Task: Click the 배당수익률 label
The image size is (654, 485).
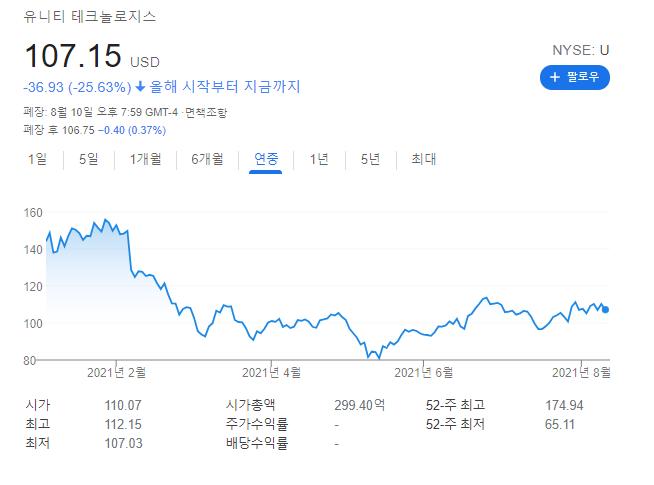Action: point(257,443)
